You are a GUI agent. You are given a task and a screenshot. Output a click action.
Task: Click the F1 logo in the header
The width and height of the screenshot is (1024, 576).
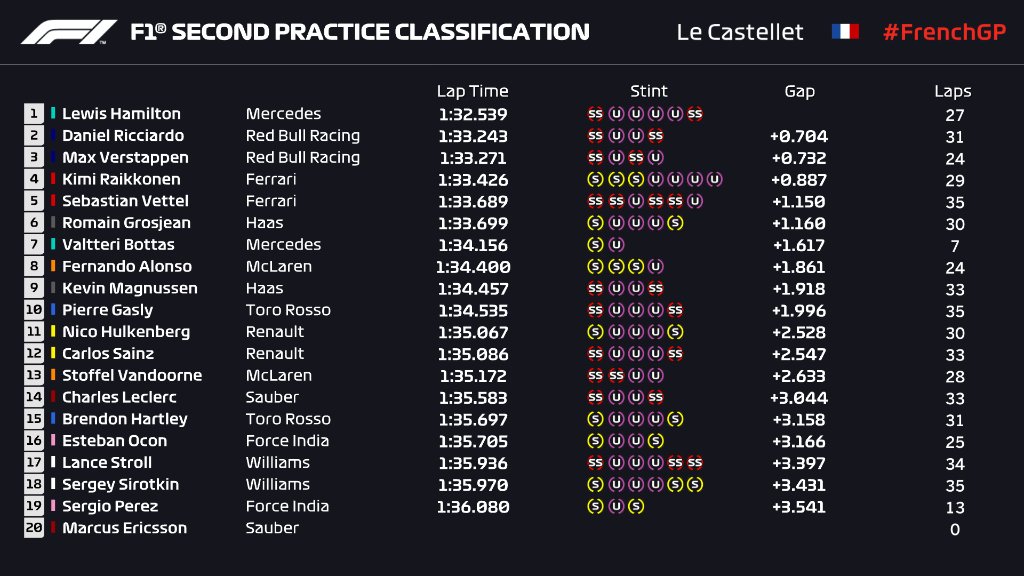(69, 32)
